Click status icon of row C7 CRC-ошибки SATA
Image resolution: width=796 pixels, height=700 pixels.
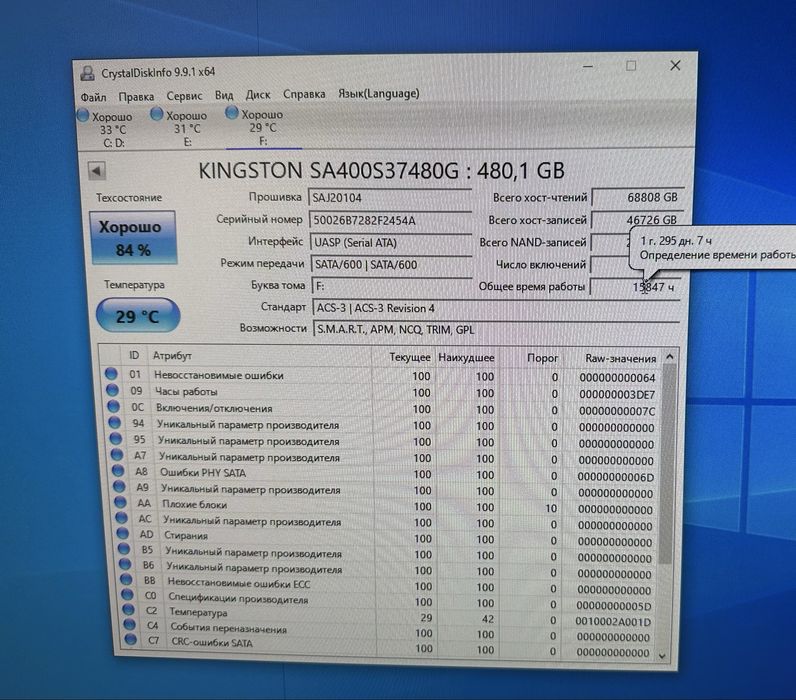(130, 640)
